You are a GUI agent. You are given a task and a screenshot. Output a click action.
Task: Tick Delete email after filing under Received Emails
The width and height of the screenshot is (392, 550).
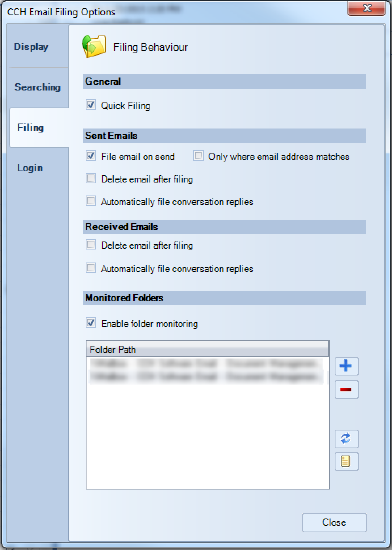[91, 244]
